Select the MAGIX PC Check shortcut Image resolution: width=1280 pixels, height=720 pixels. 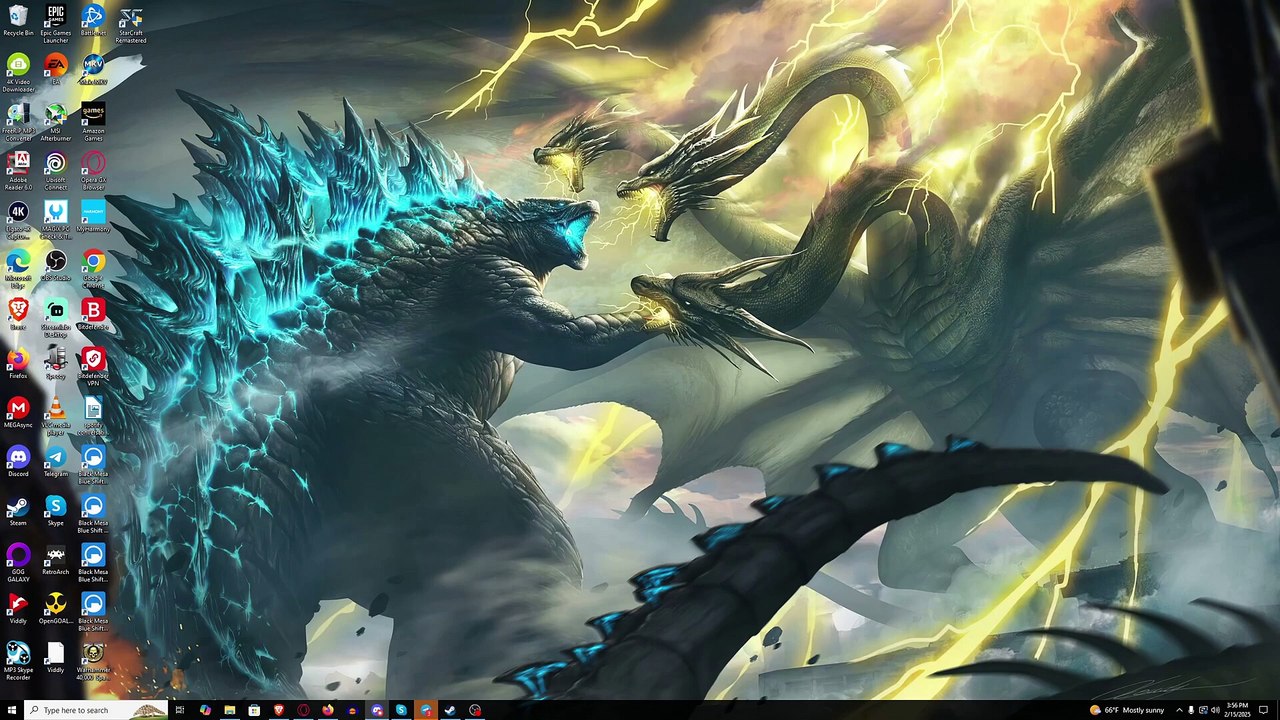[56, 220]
